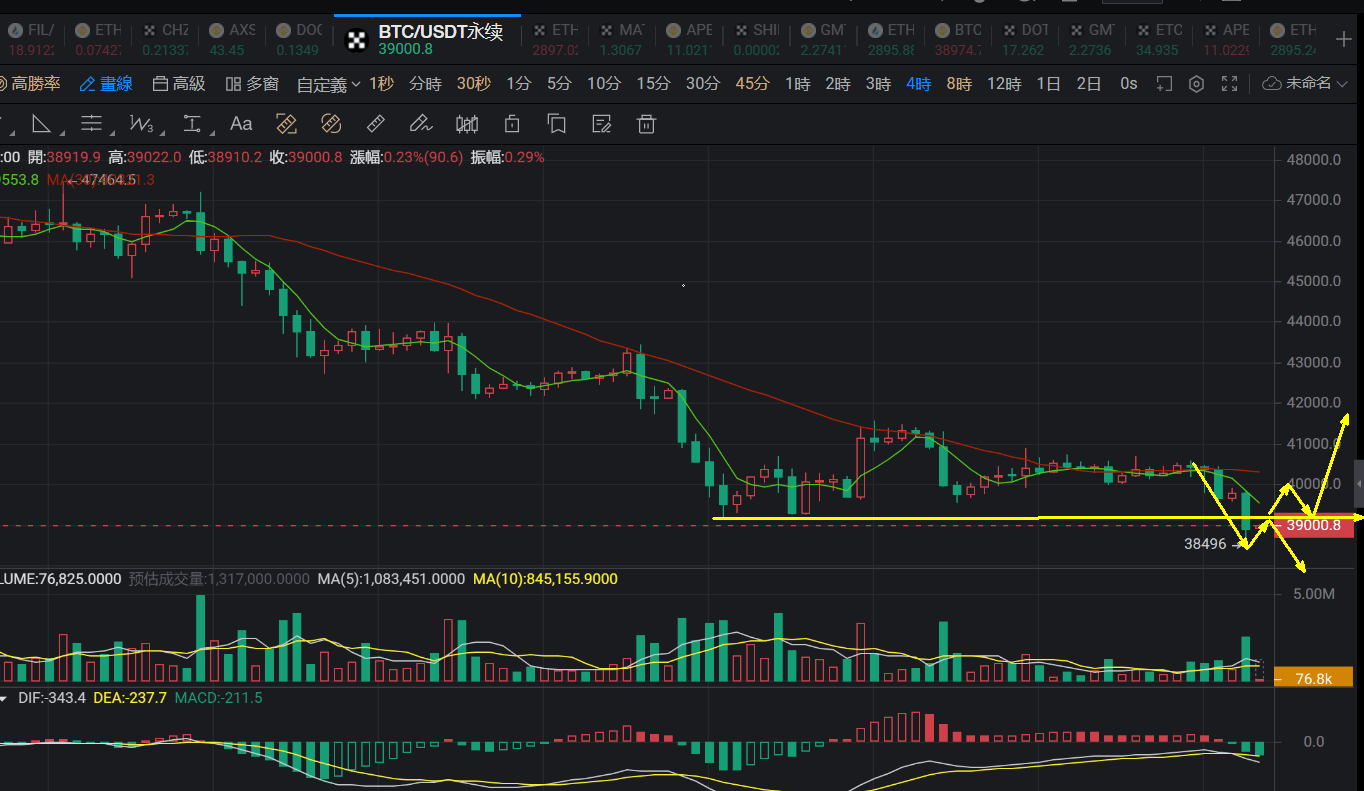This screenshot has width=1364, height=791.
Task: Click the candlestick chart style icon
Action: click(x=467, y=124)
